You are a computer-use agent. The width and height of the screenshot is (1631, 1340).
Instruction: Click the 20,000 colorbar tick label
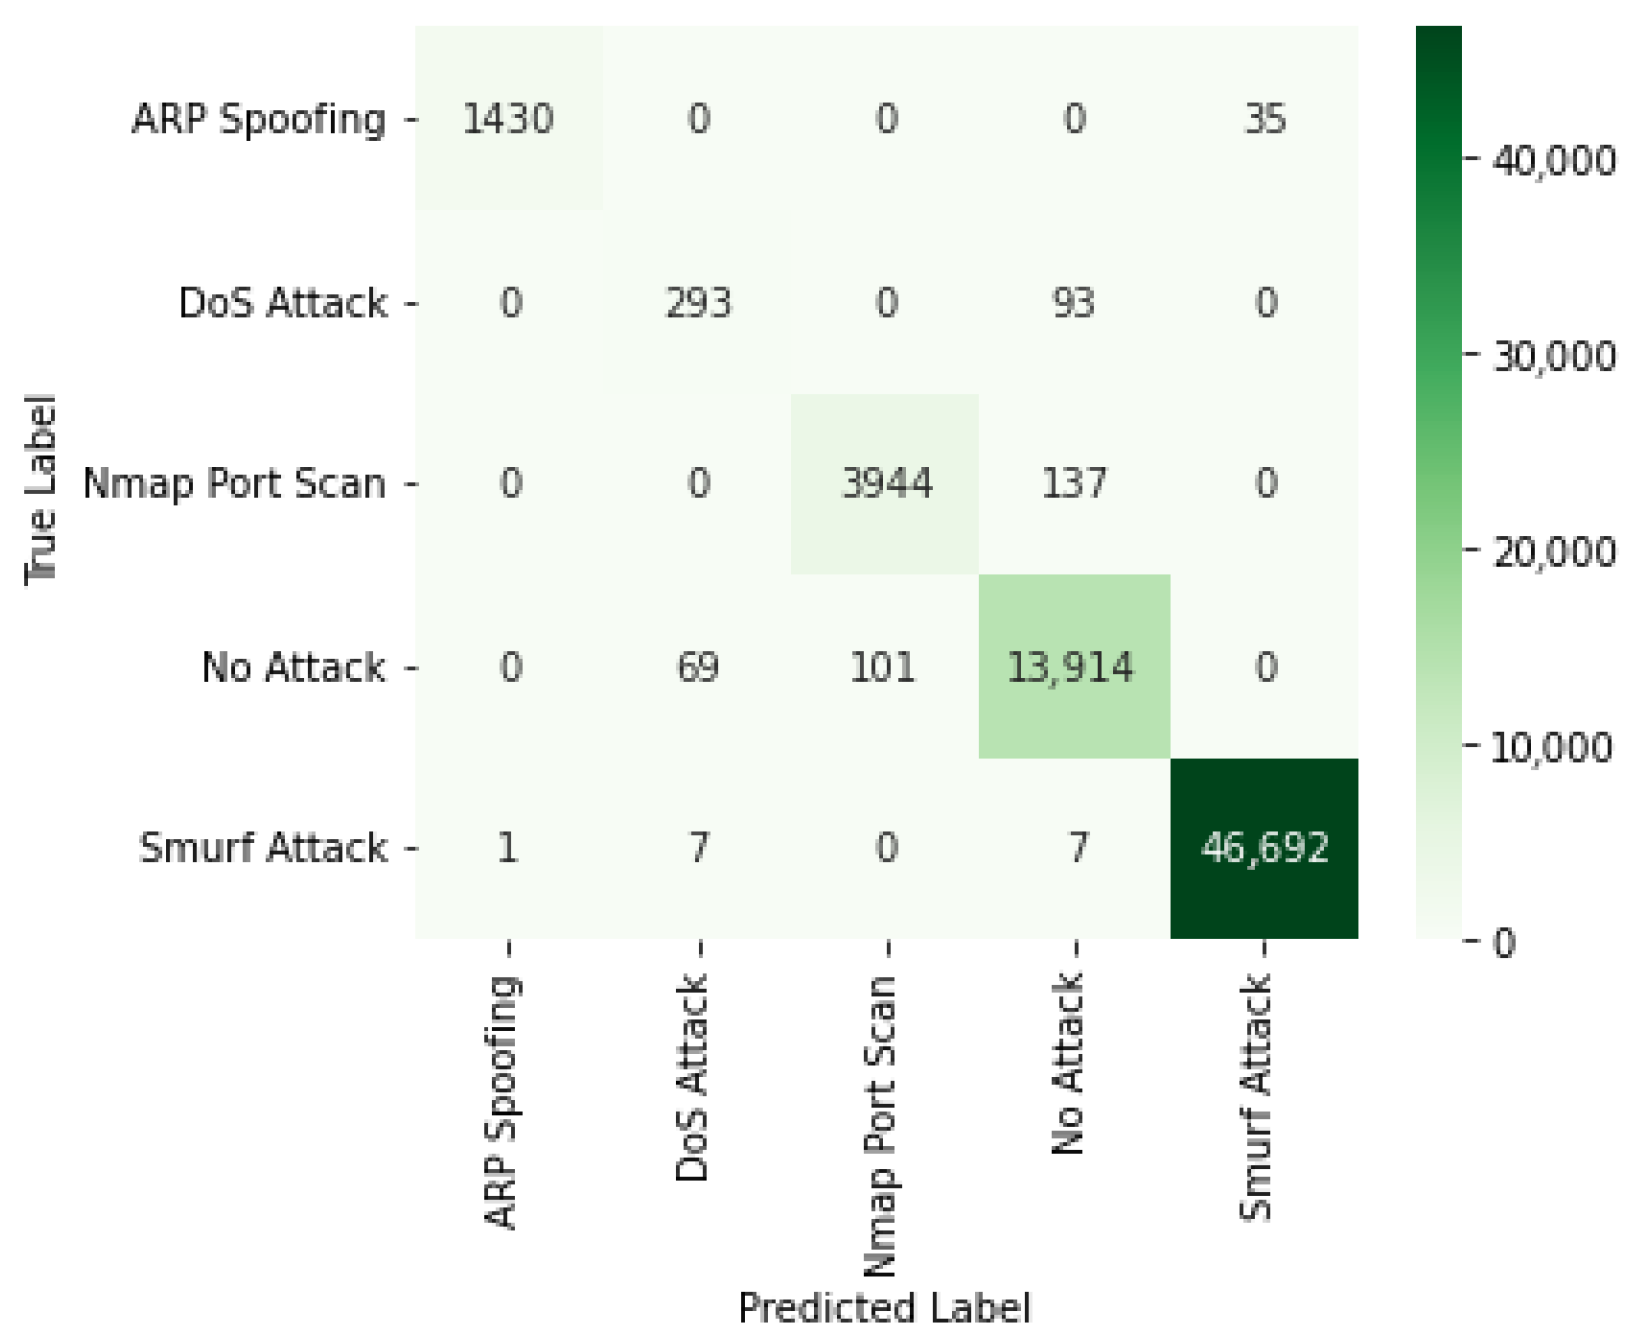pyautogui.click(x=1554, y=551)
